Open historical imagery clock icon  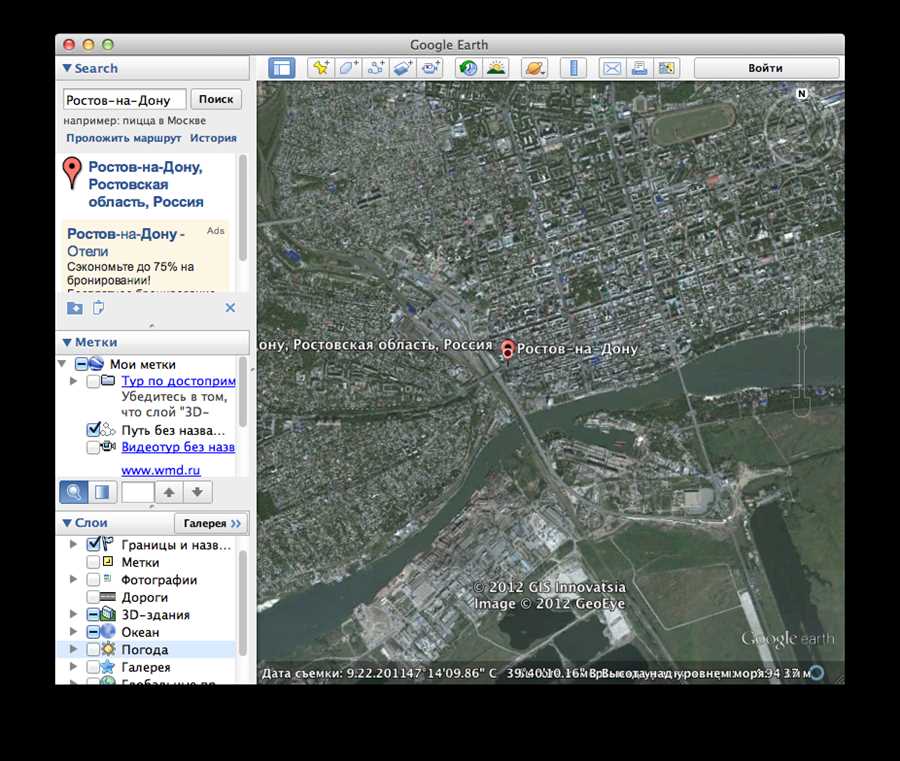pyautogui.click(x=467, y=68)
